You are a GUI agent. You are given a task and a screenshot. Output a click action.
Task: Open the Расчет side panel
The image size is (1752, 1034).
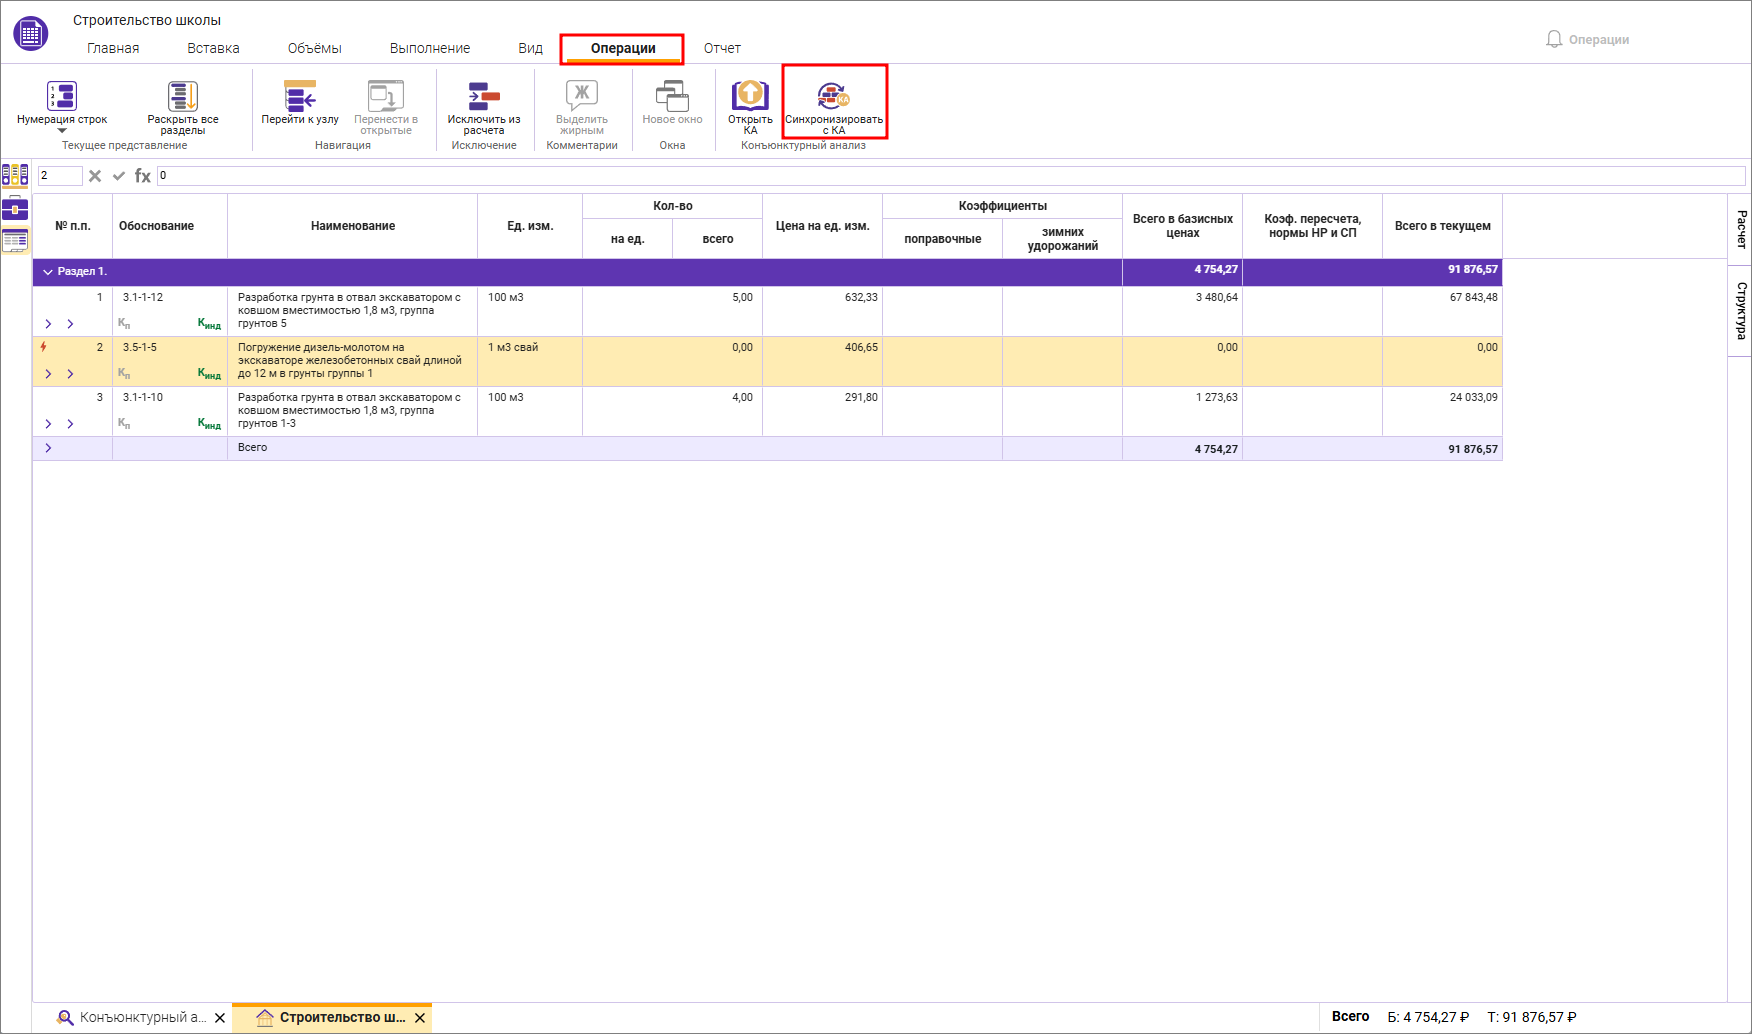coord(1741,229)
